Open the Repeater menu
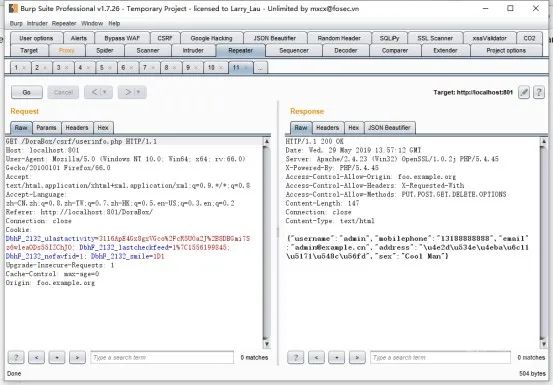The image size is (553, 386). (64, 24)
